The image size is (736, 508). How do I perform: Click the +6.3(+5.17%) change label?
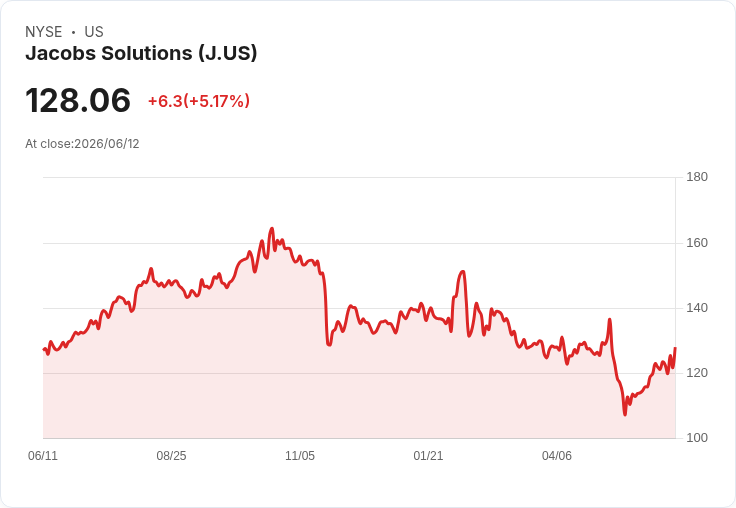point(199,101)
